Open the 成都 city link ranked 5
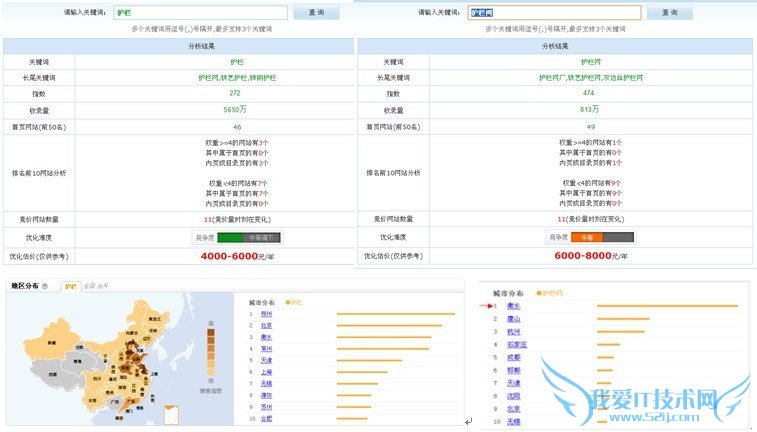The height and width of the screenshot is (432, 757). click(514, 357)
